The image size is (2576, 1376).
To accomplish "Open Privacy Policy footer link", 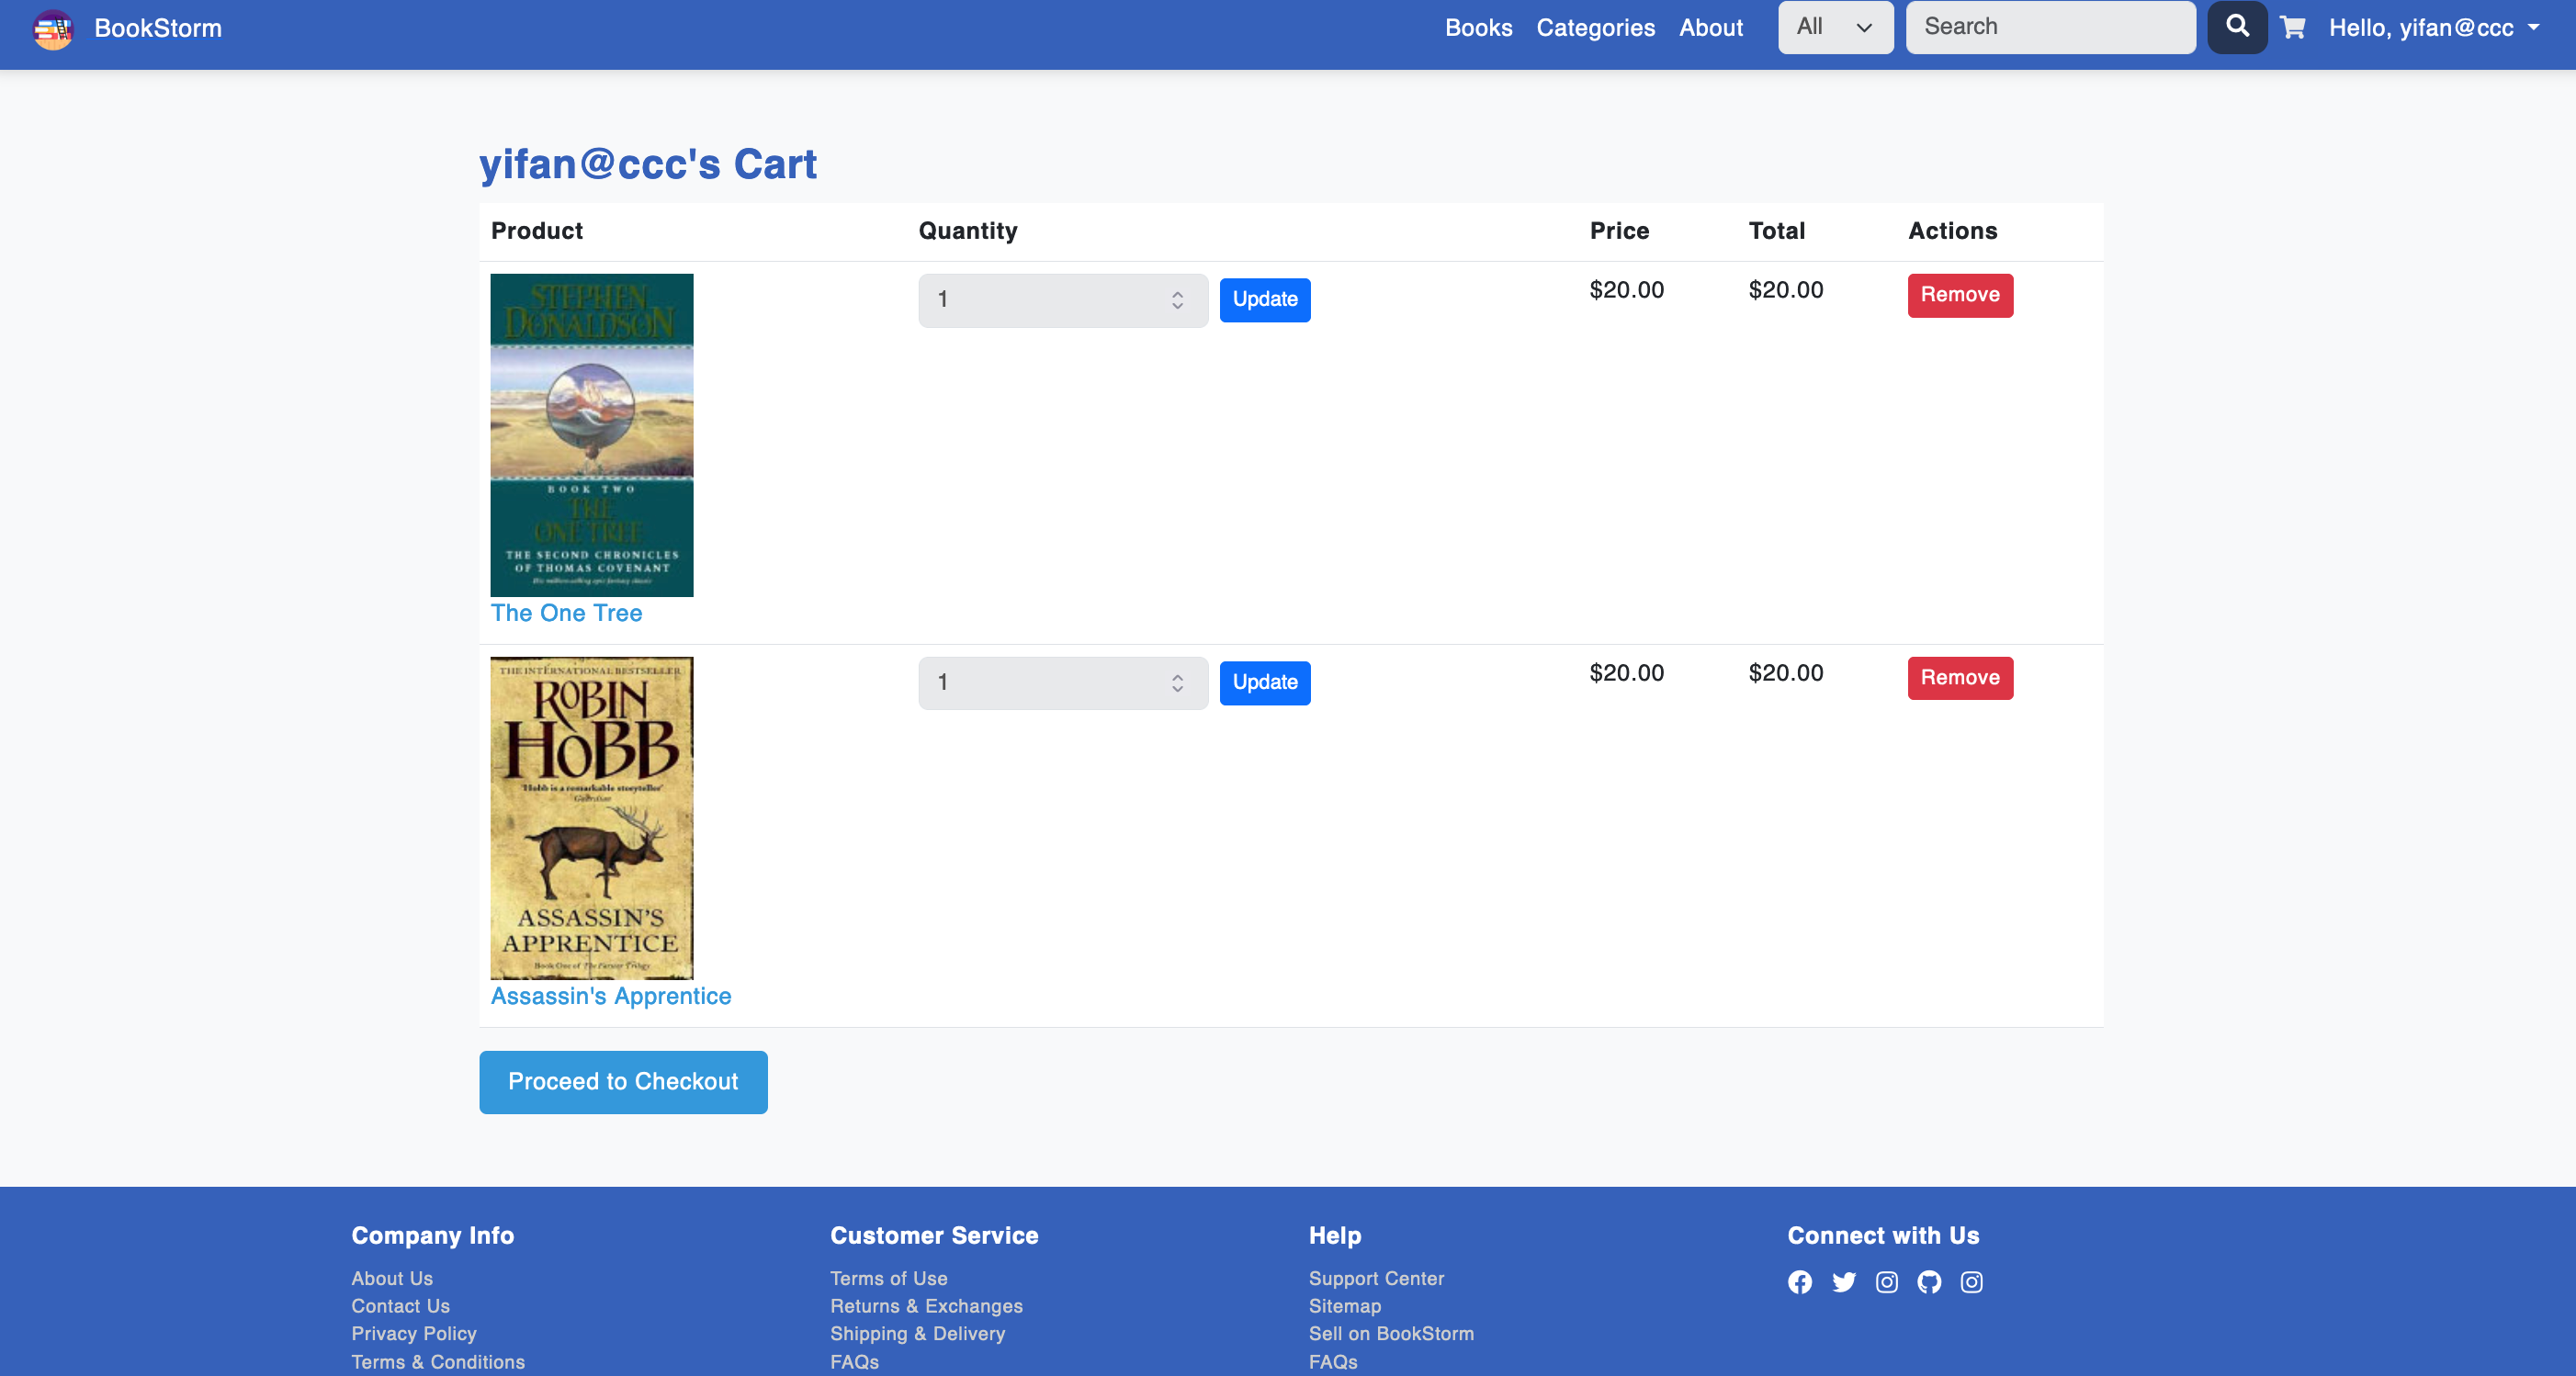I will (414, 1334).
